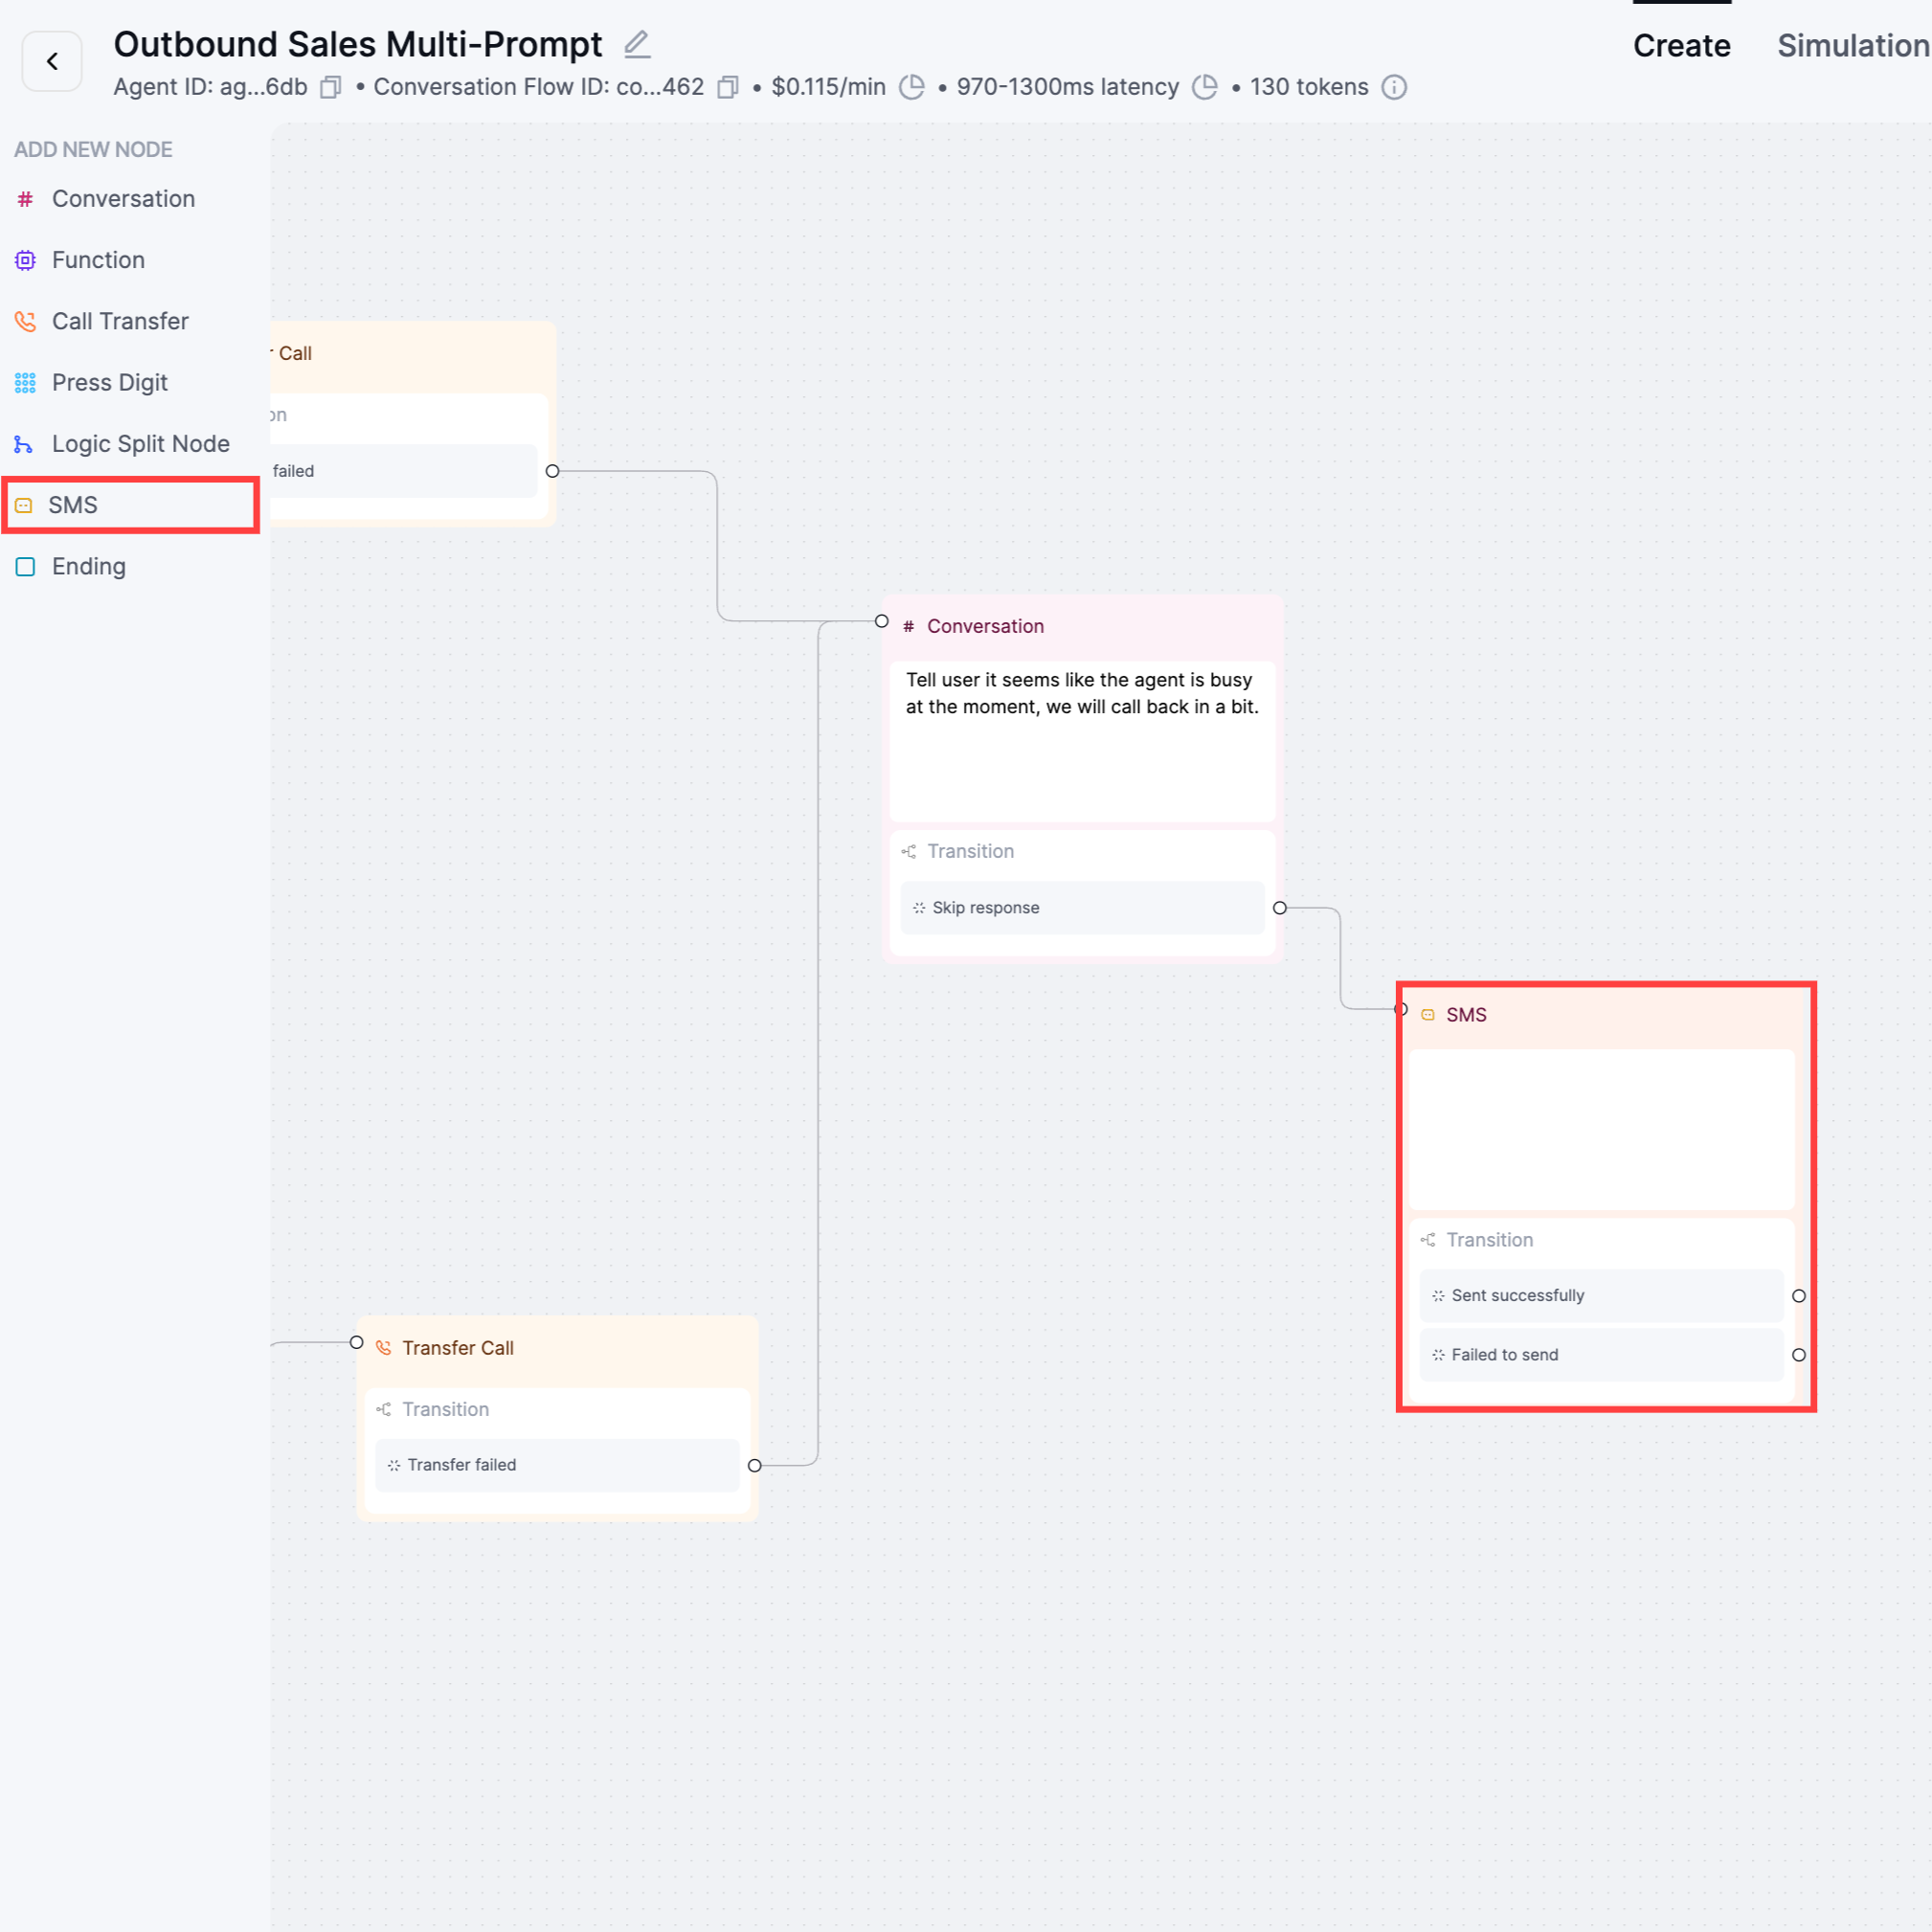Add a Function node
The height and width of the screenshot is (1932, 1932).
[98, 259]
